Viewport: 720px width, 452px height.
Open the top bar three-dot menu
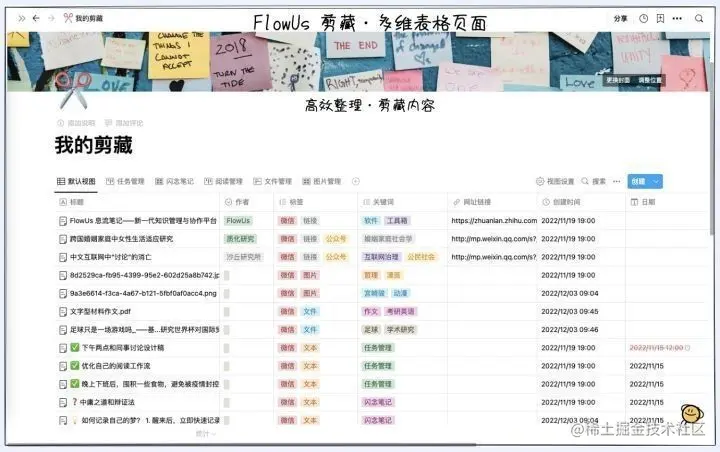click(x=677, y=18)
